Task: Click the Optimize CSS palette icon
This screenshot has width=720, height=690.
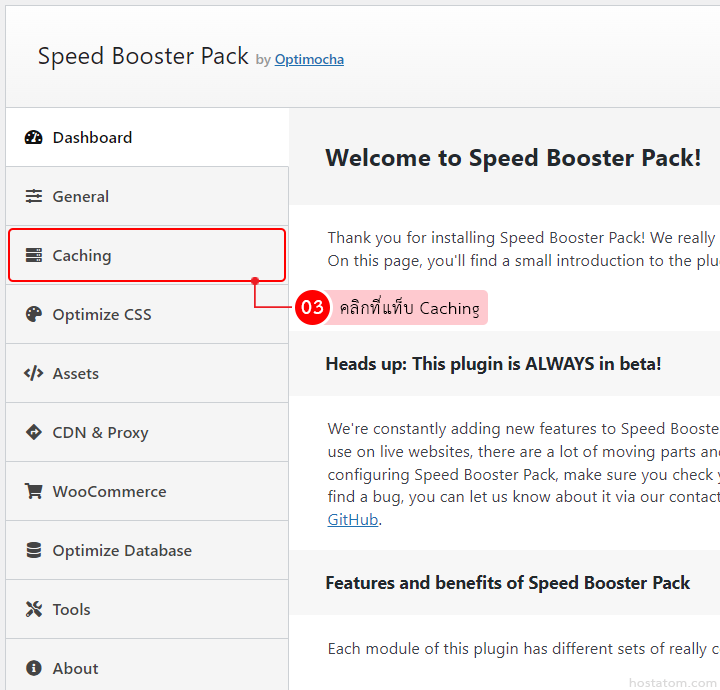Action: (34, 315)
